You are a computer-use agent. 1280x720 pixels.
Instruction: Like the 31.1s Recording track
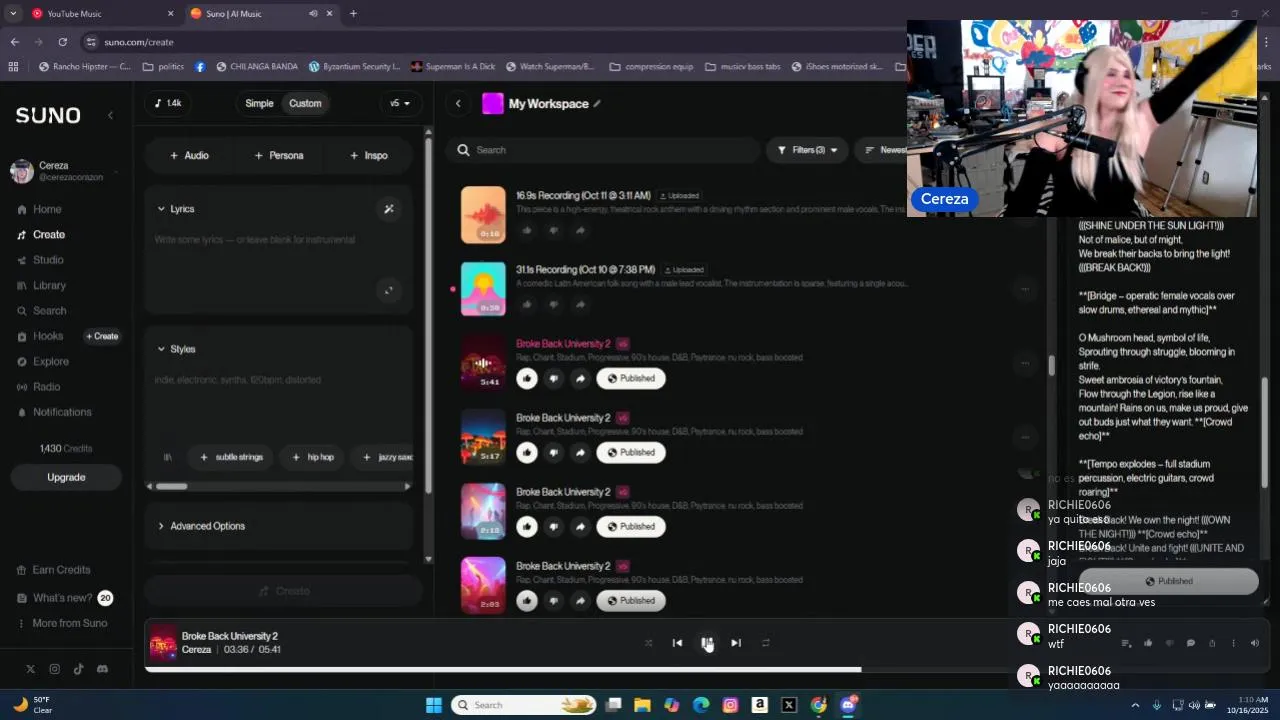[527, 304]
